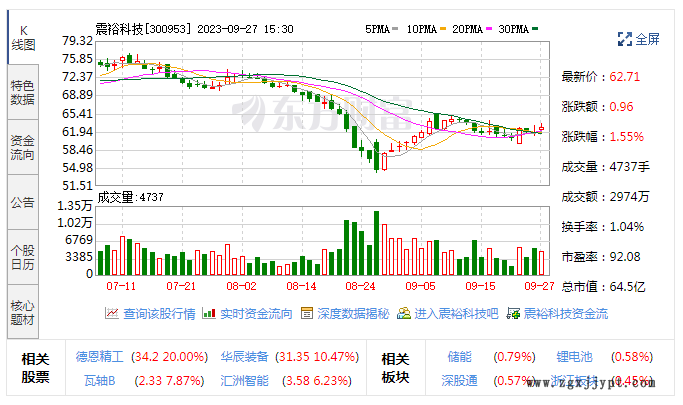This screenshot has width=683, height=405.
Task: Go to 进入震裕科技吧 forum link
Action: 456,314
